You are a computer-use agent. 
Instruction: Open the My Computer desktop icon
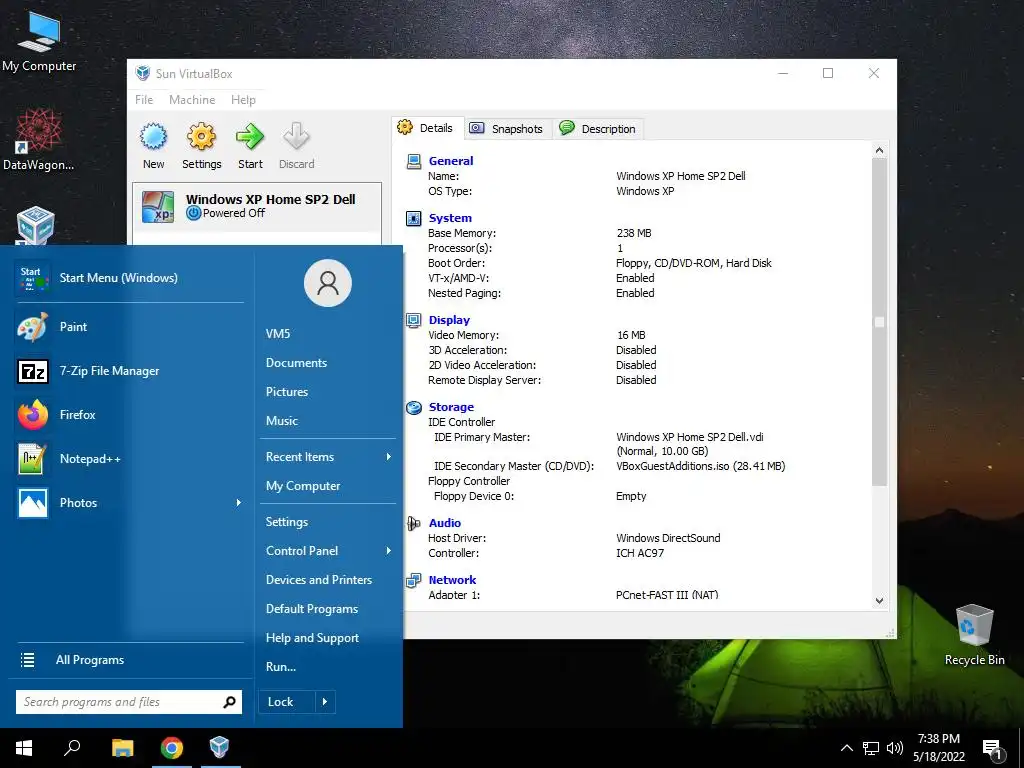(x=39, y=41)
